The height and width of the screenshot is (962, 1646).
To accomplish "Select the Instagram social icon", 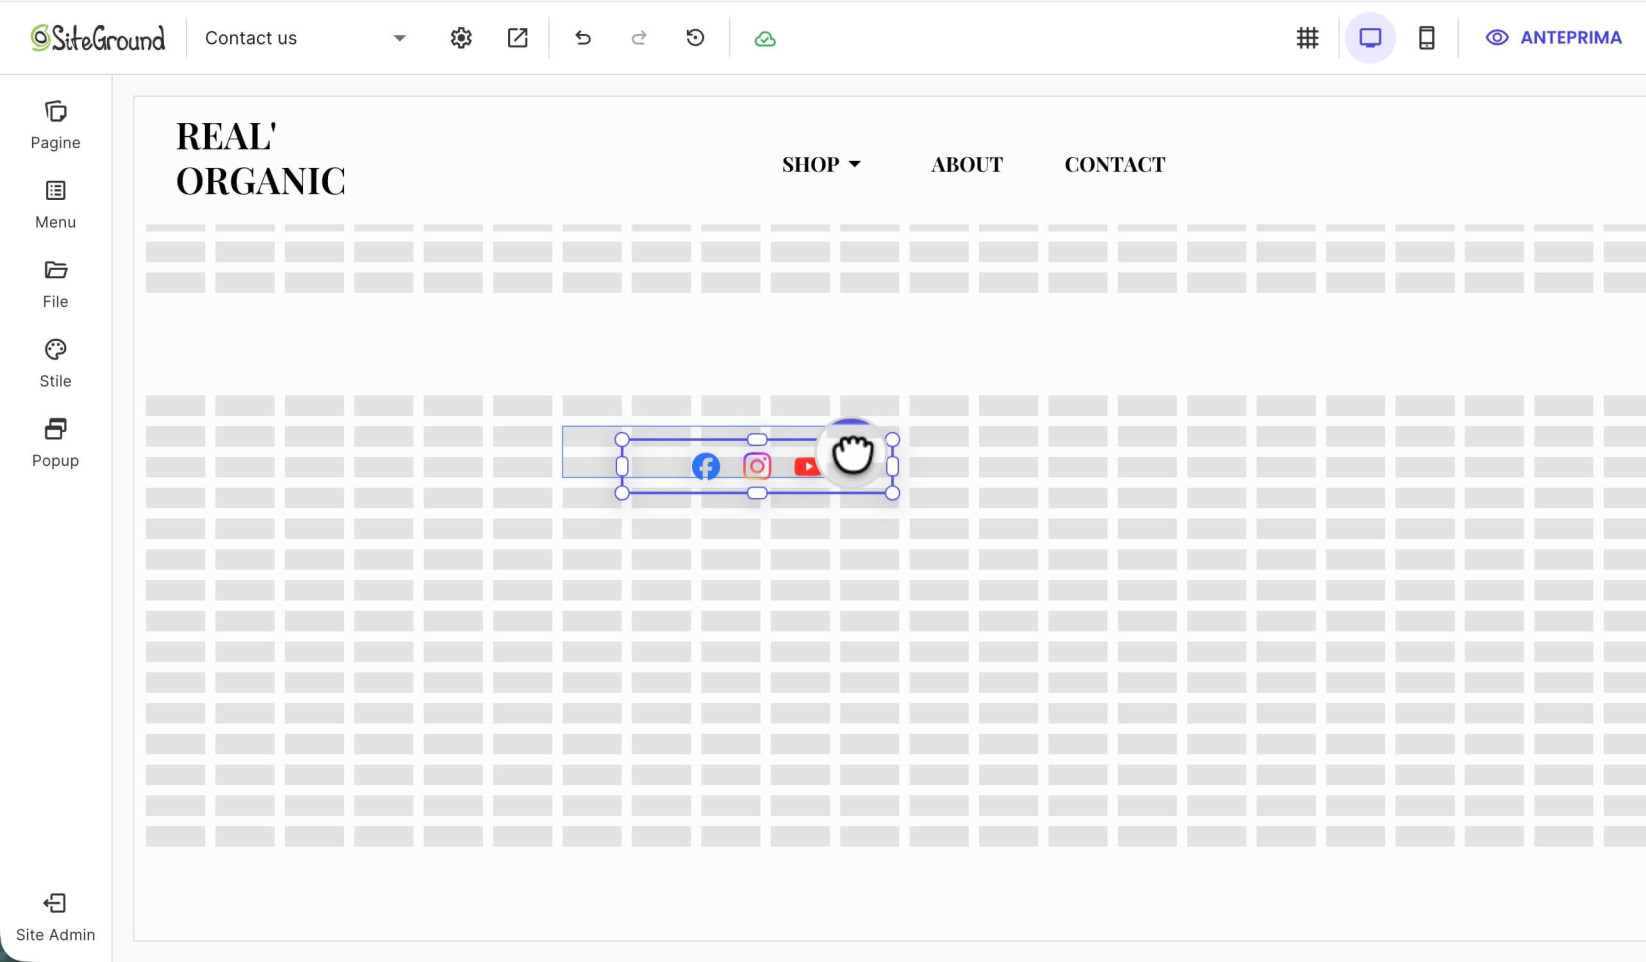I will [x=757, y=466].
